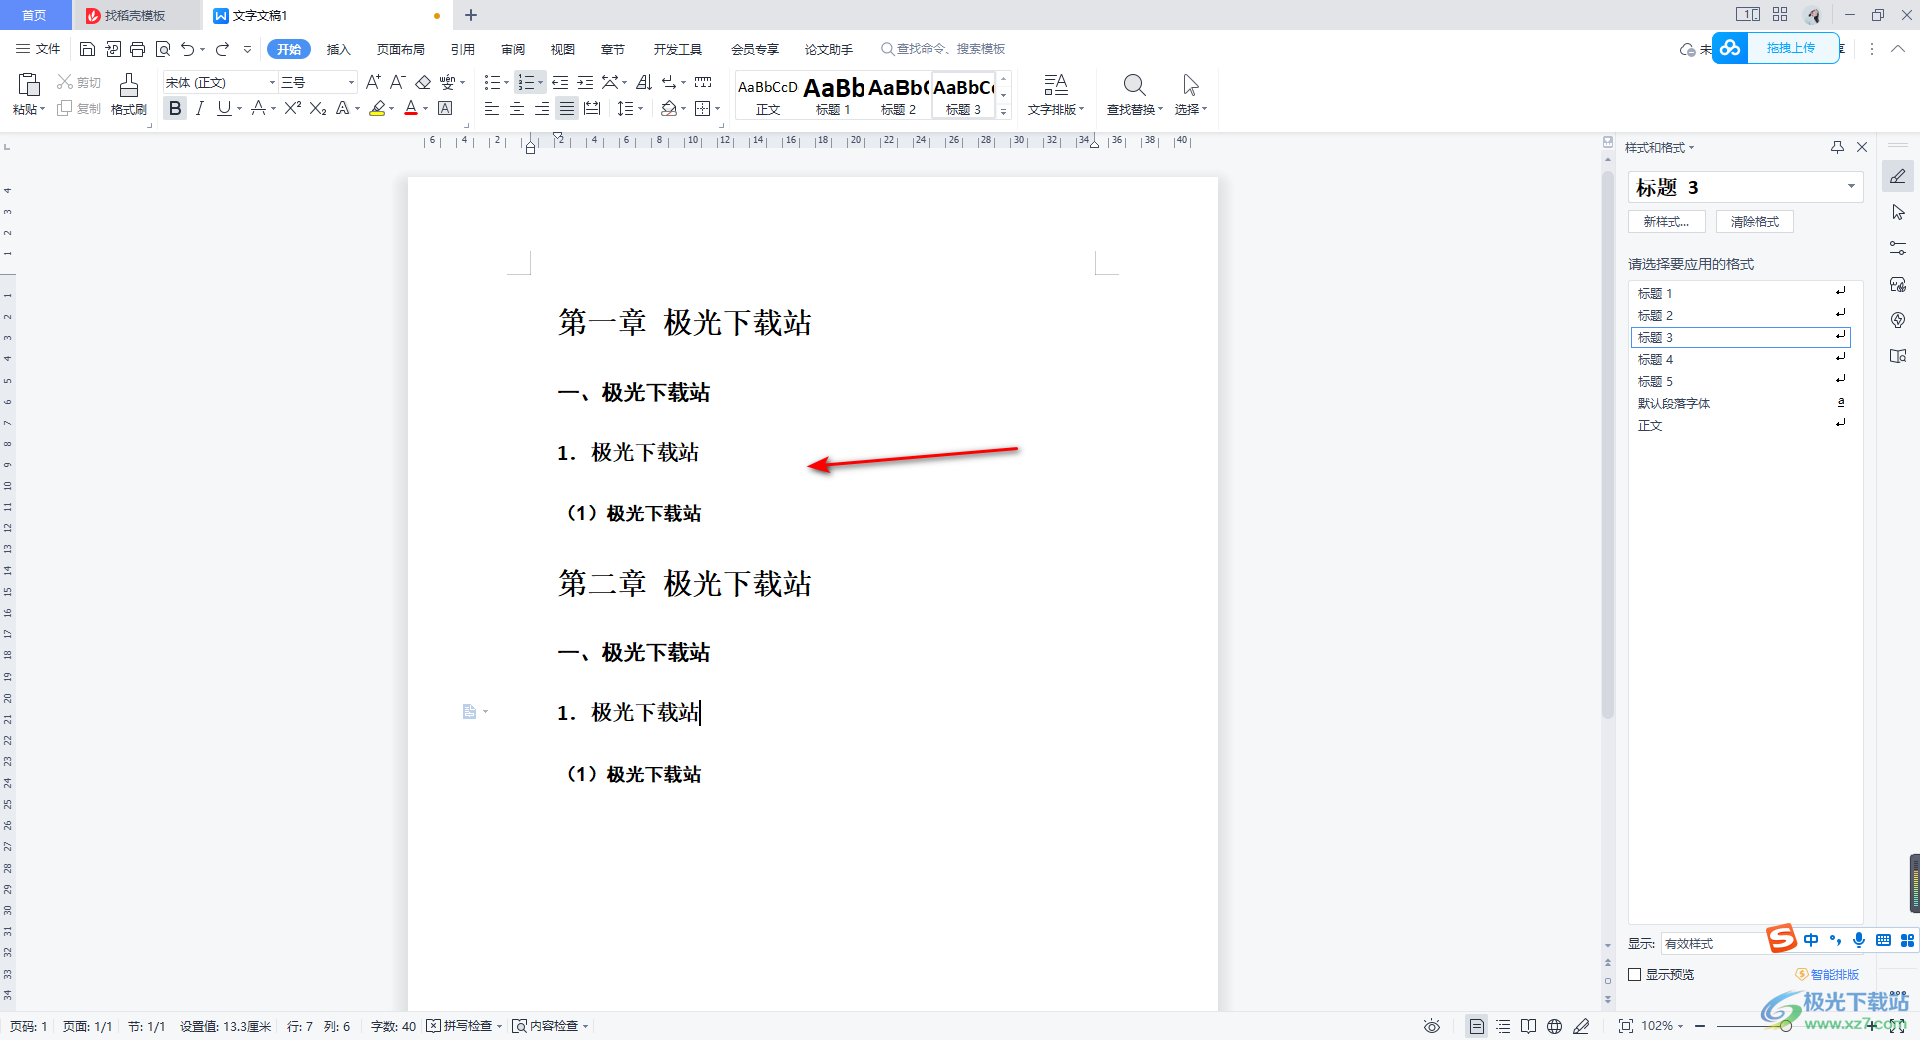This screenshot has height=1040, width=1920.
Task: Open the 文件 menu
Action: point(38,49)
